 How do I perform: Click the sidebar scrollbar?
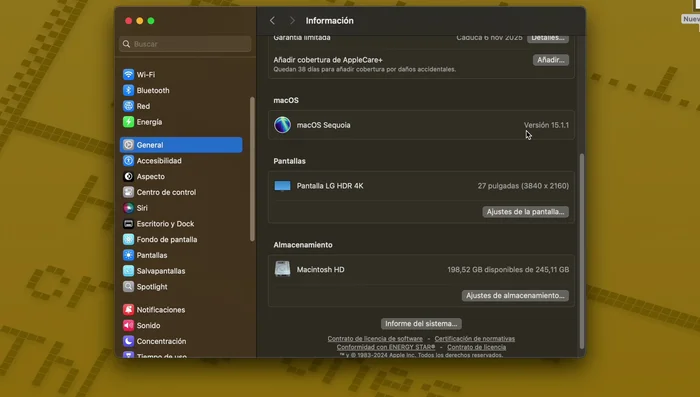[x=252, y=169]
